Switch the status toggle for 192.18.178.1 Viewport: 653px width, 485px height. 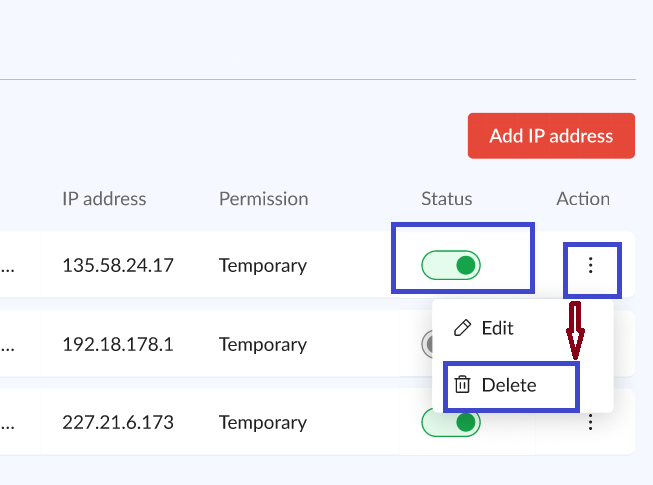[427, 344]
